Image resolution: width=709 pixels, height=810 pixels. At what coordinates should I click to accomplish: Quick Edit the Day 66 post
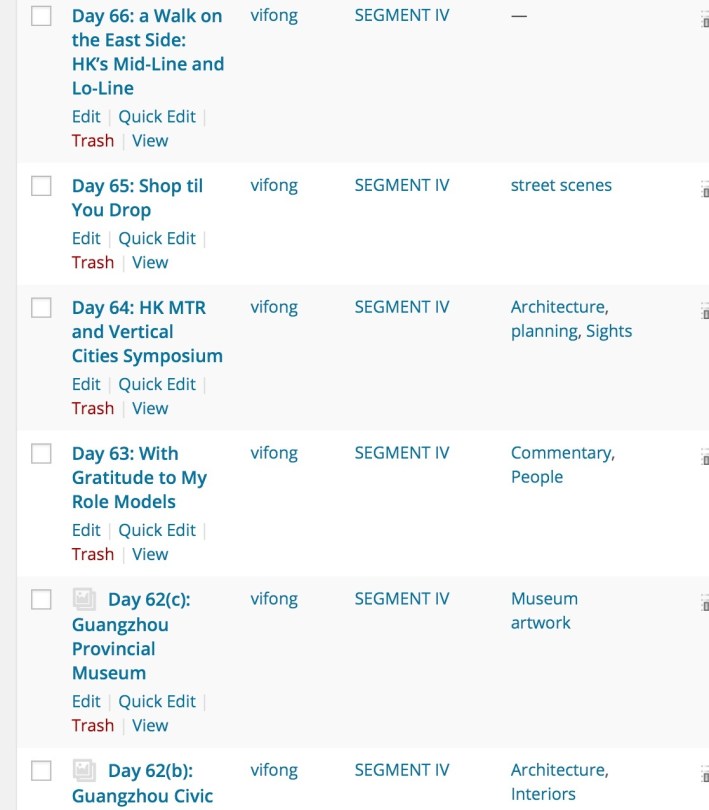tap(157, 116)
